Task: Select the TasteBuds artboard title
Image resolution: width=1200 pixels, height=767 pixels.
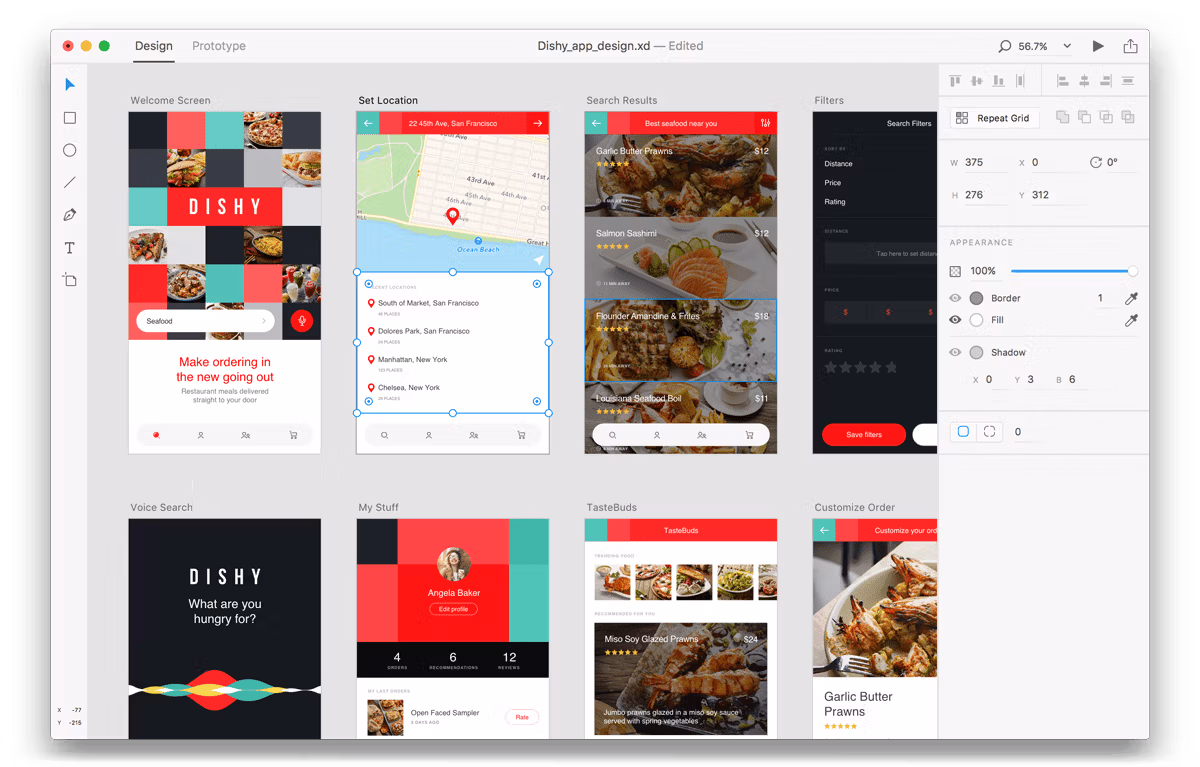Action: [611, 507]
